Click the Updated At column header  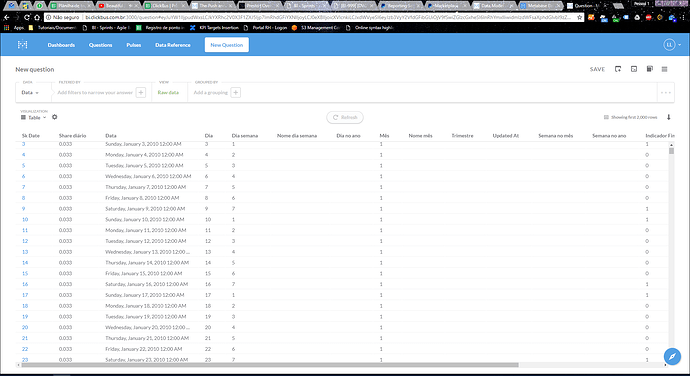coord(506,136)
